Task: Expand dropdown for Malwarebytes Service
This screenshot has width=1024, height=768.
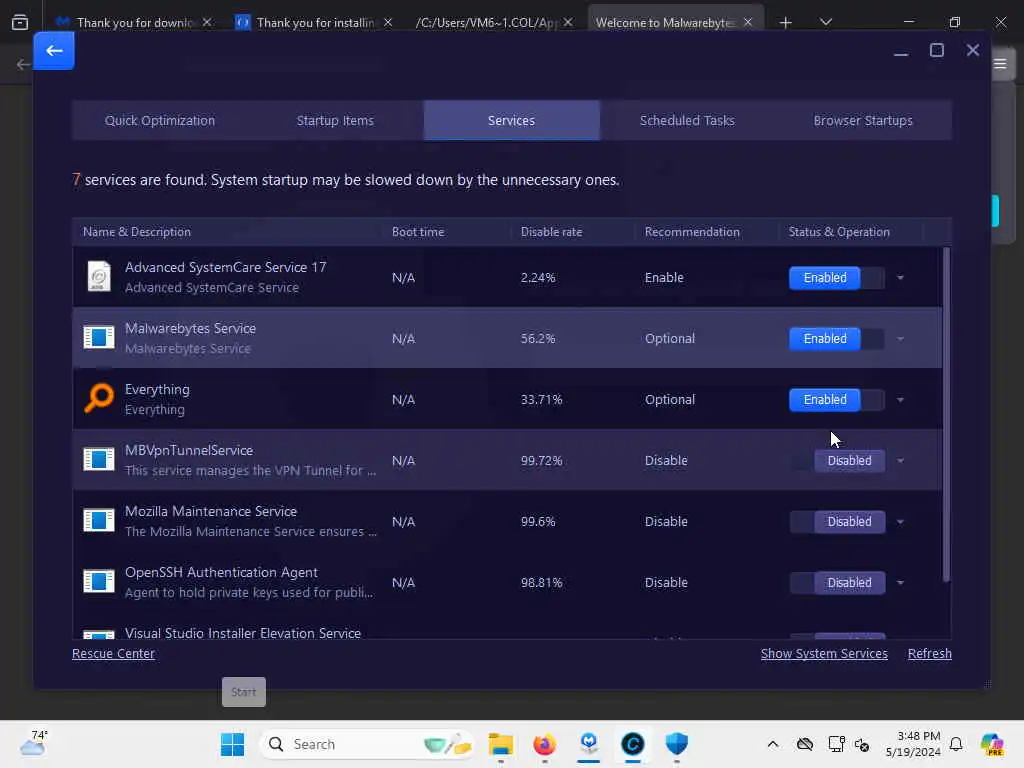Action: coord(901,338)
